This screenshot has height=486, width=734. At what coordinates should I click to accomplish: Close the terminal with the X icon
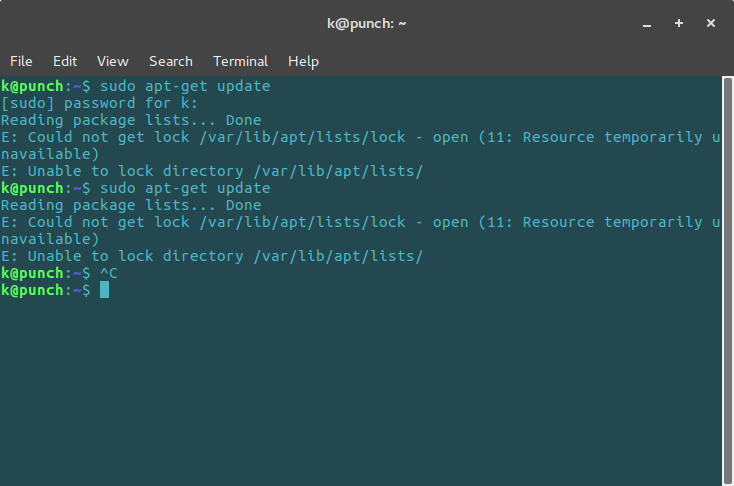tap(711, 23)
